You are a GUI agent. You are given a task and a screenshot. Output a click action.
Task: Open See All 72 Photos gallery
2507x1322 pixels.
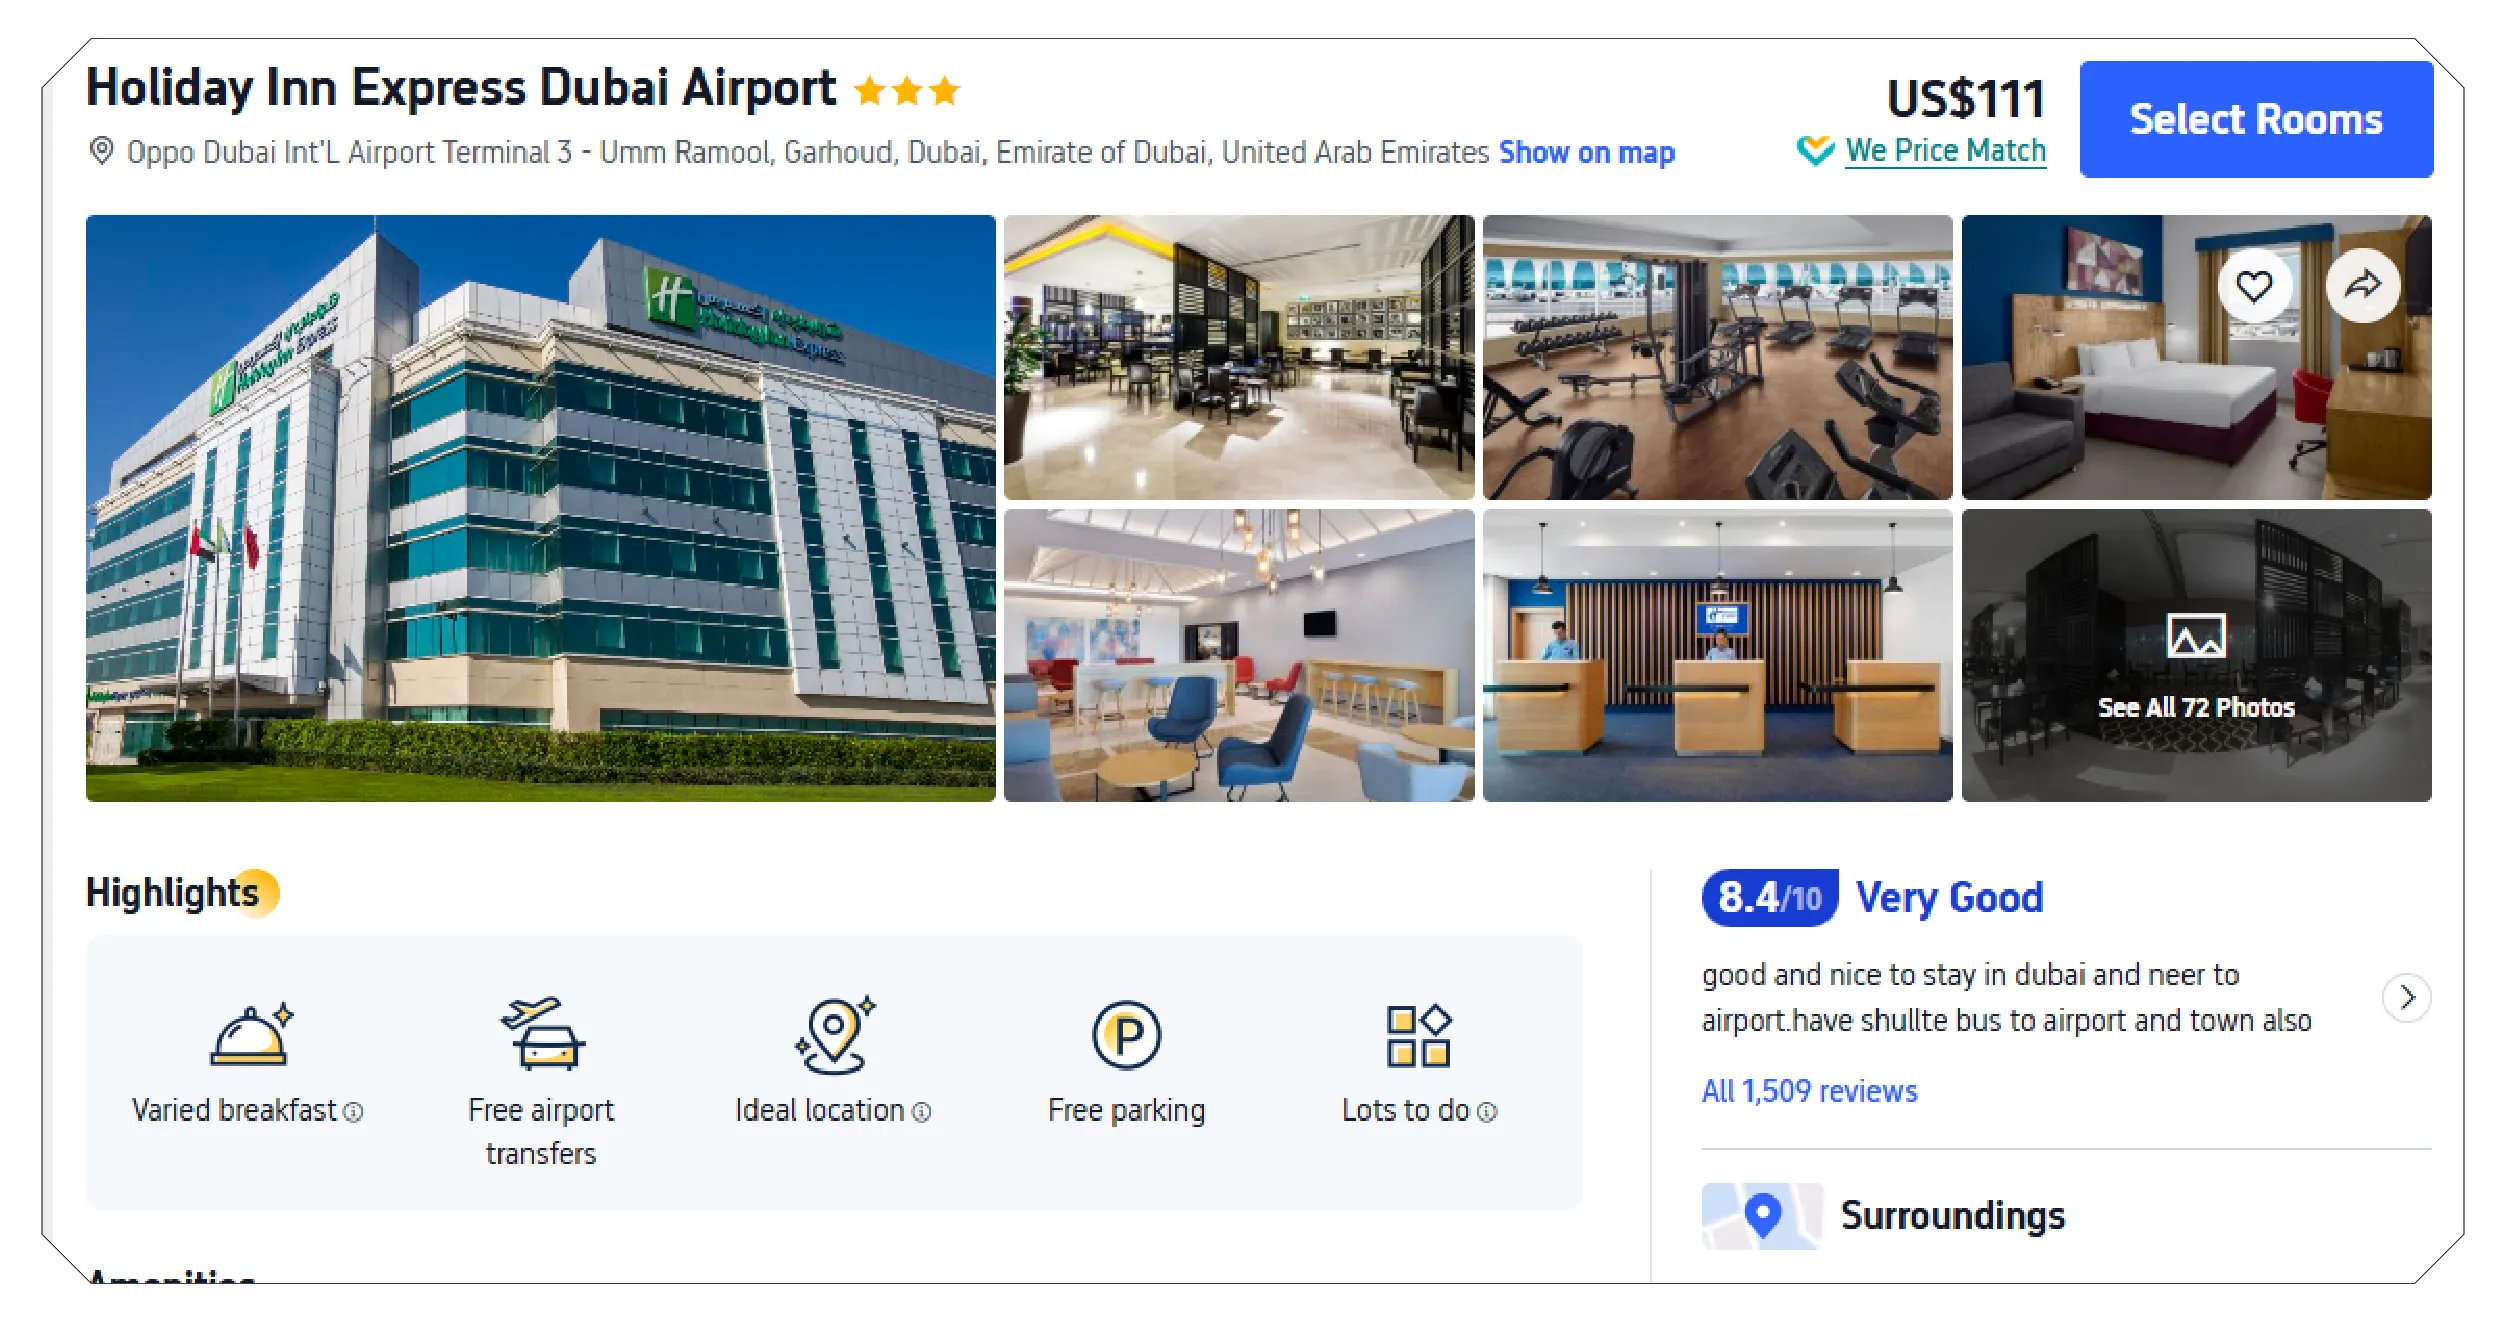click(x=2196, y=655)
